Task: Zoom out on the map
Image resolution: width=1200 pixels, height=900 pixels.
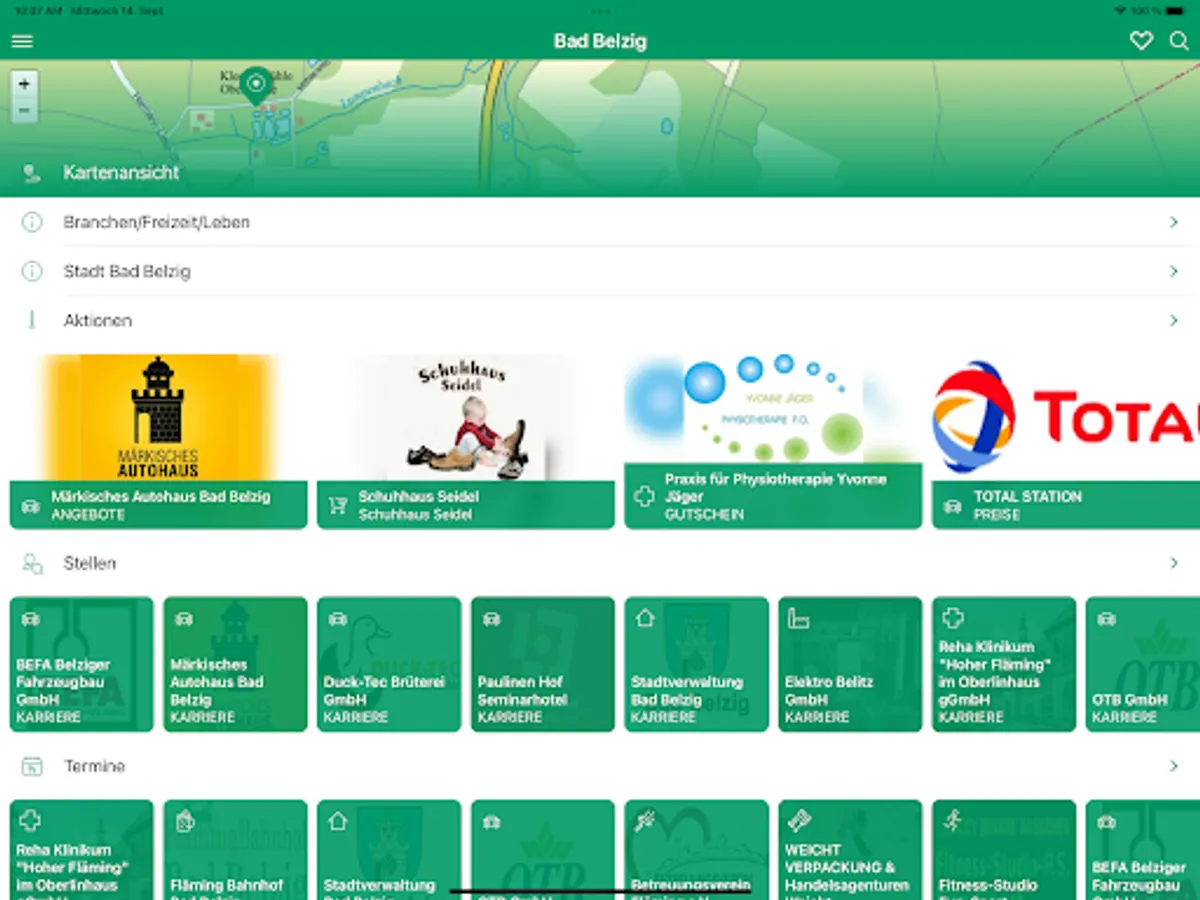Action: (24, 109)
